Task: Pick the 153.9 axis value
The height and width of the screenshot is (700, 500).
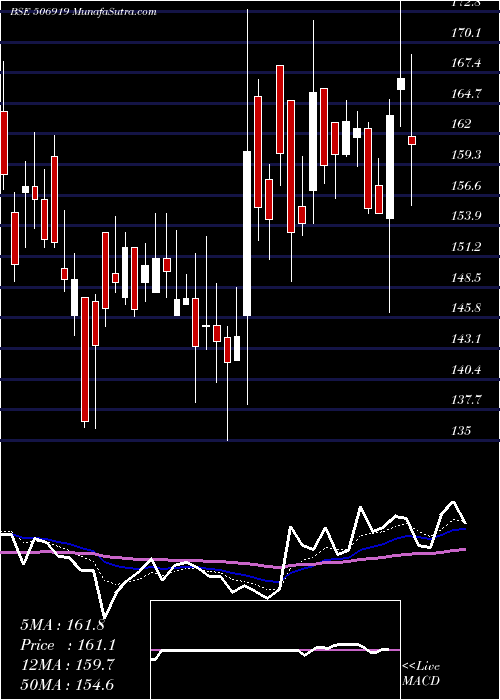Action: coord(467,216)
